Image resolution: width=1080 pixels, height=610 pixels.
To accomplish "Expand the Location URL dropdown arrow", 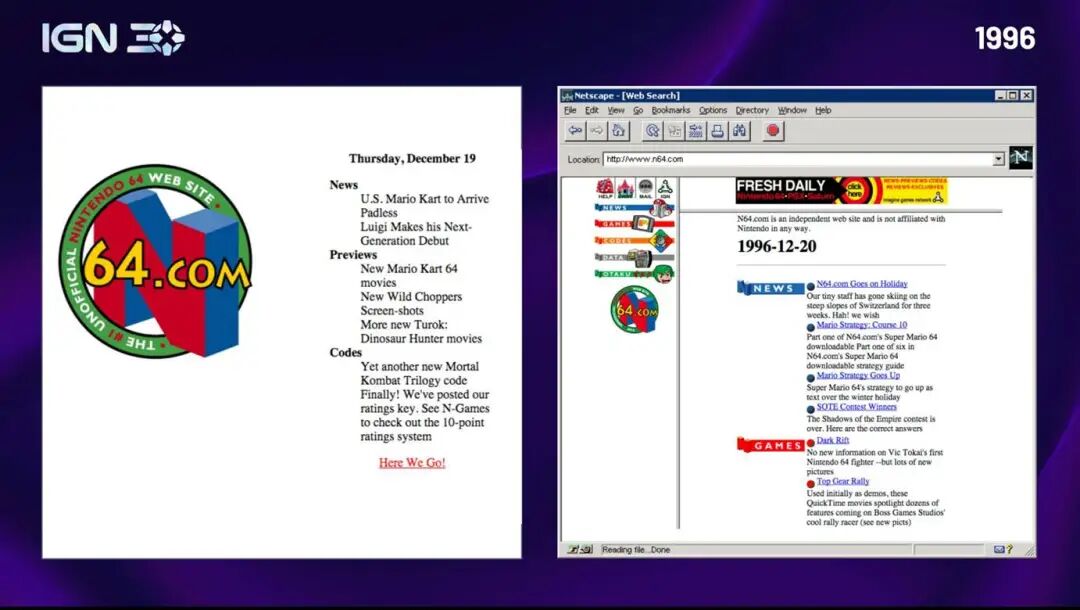I will coord(999,159).
